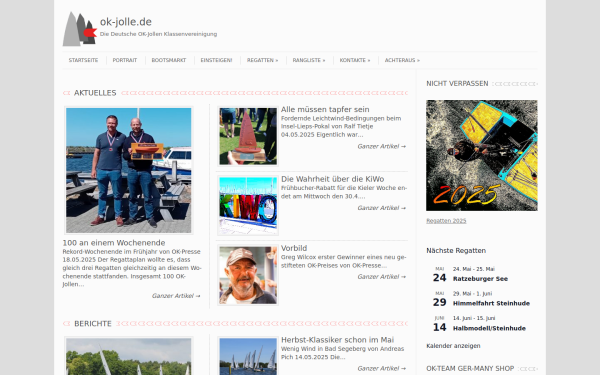Read full article for 100 an einem Wochenende
This screenshot has width=600, height=375.
pos(176,296)
